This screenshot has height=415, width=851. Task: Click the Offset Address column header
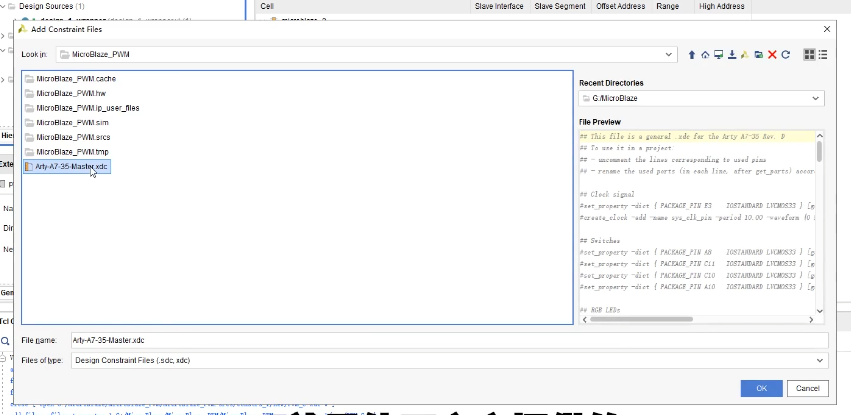pyautogui.click(x=620, y=7)
